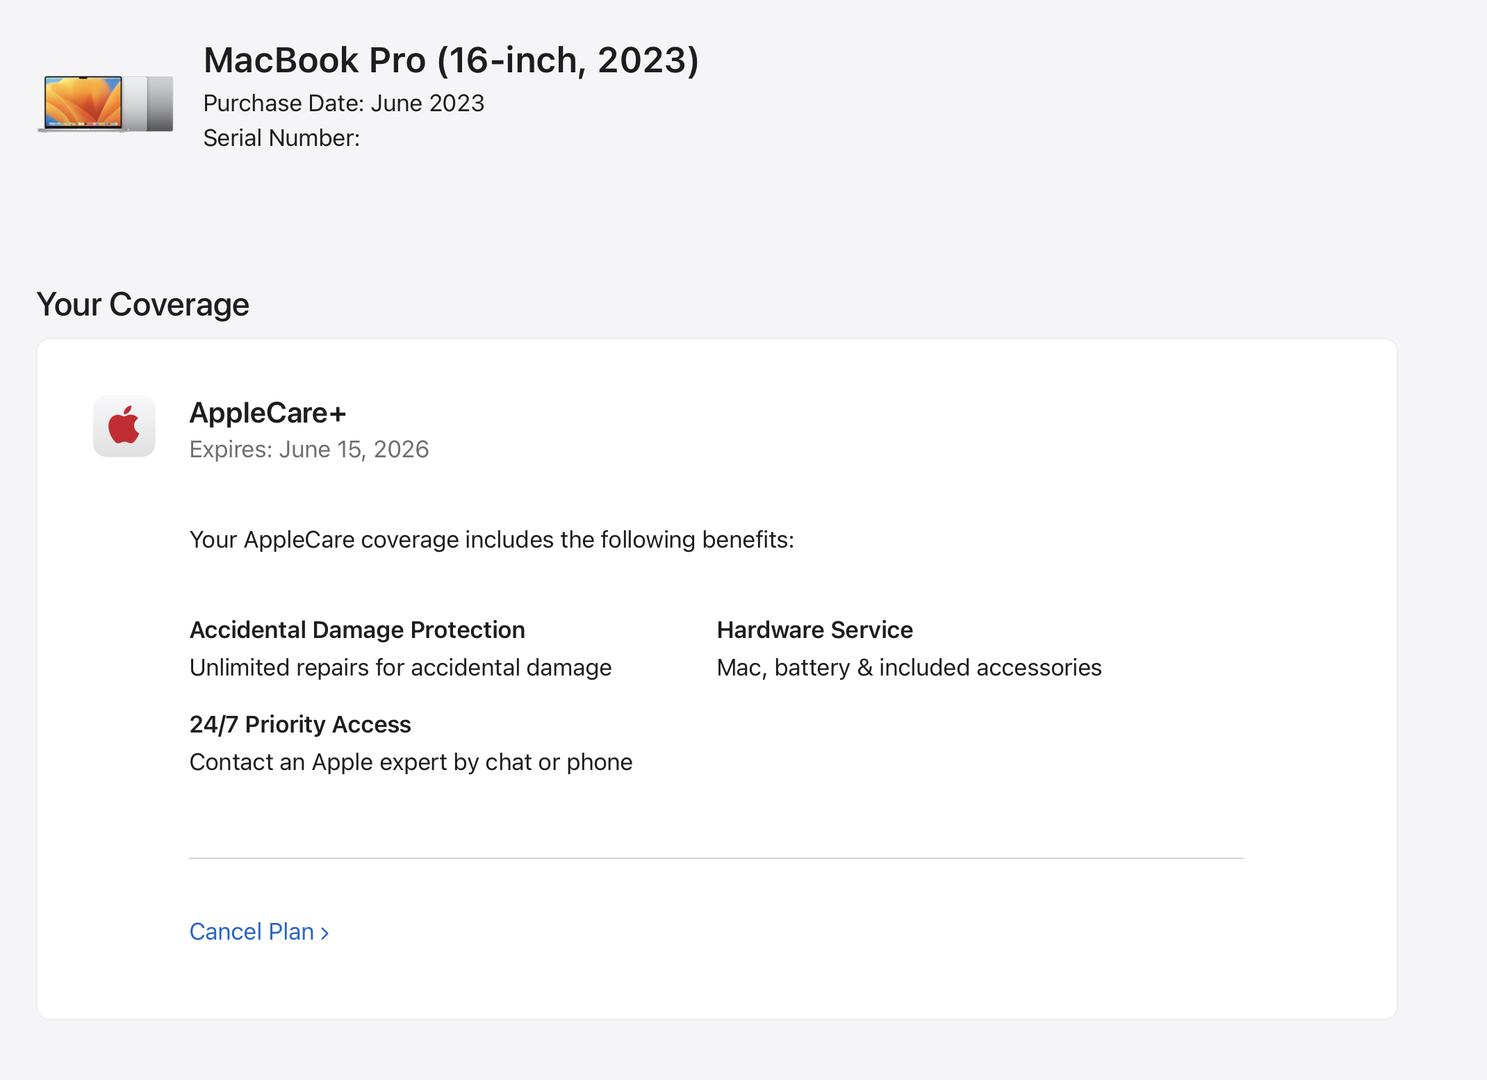Click the chevron arrow beside Cancel Plan
The height and width of the screenshot is (1080, 1487).
(x=325, y=933)
